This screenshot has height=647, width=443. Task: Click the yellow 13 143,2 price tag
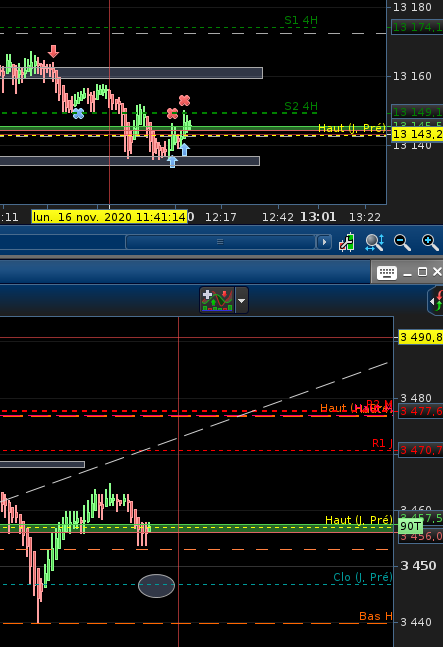tap(417, 135)
